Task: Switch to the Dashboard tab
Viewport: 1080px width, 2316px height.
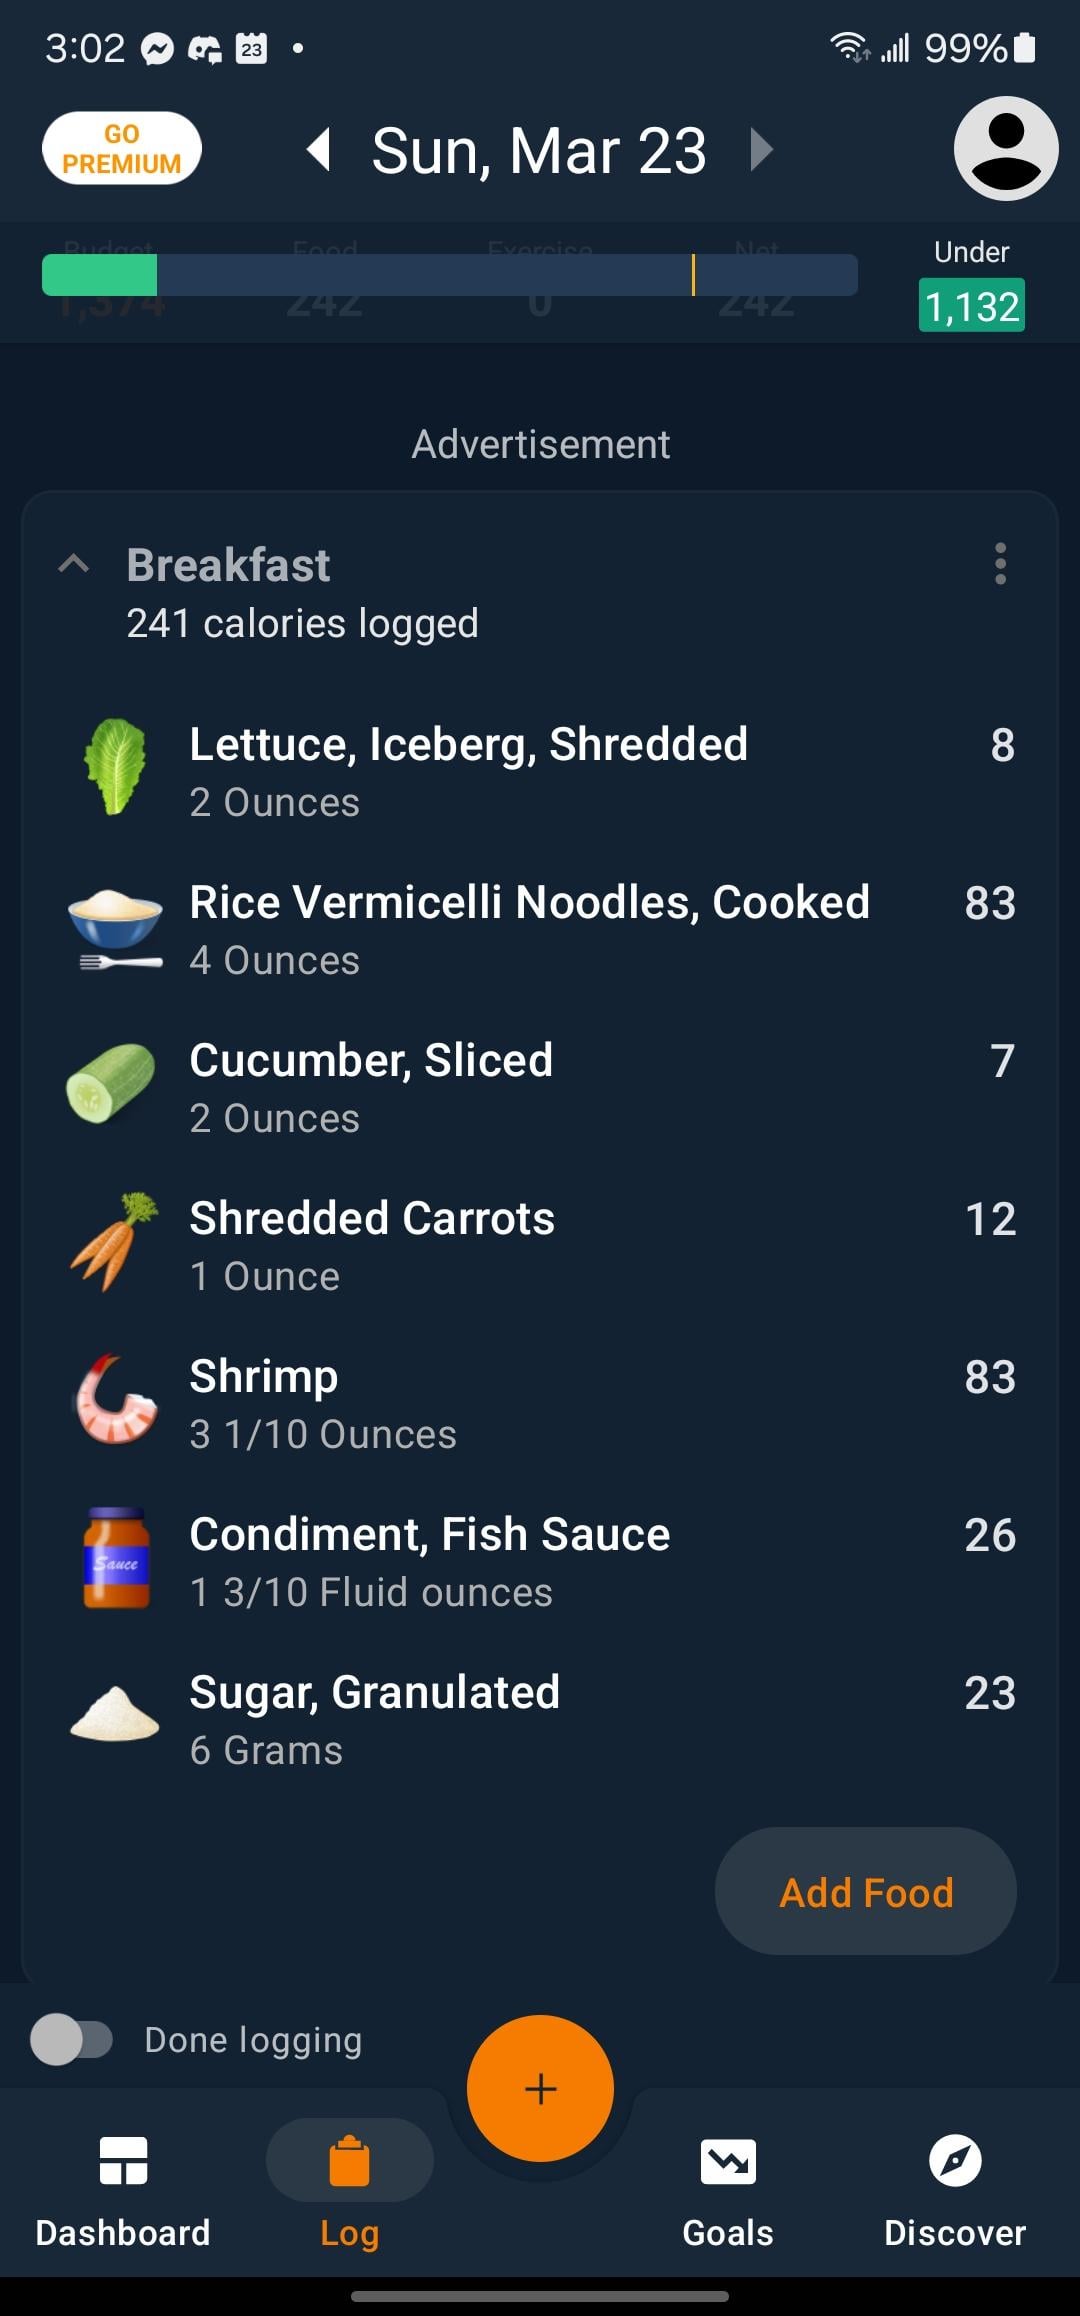Action: 123,2190
